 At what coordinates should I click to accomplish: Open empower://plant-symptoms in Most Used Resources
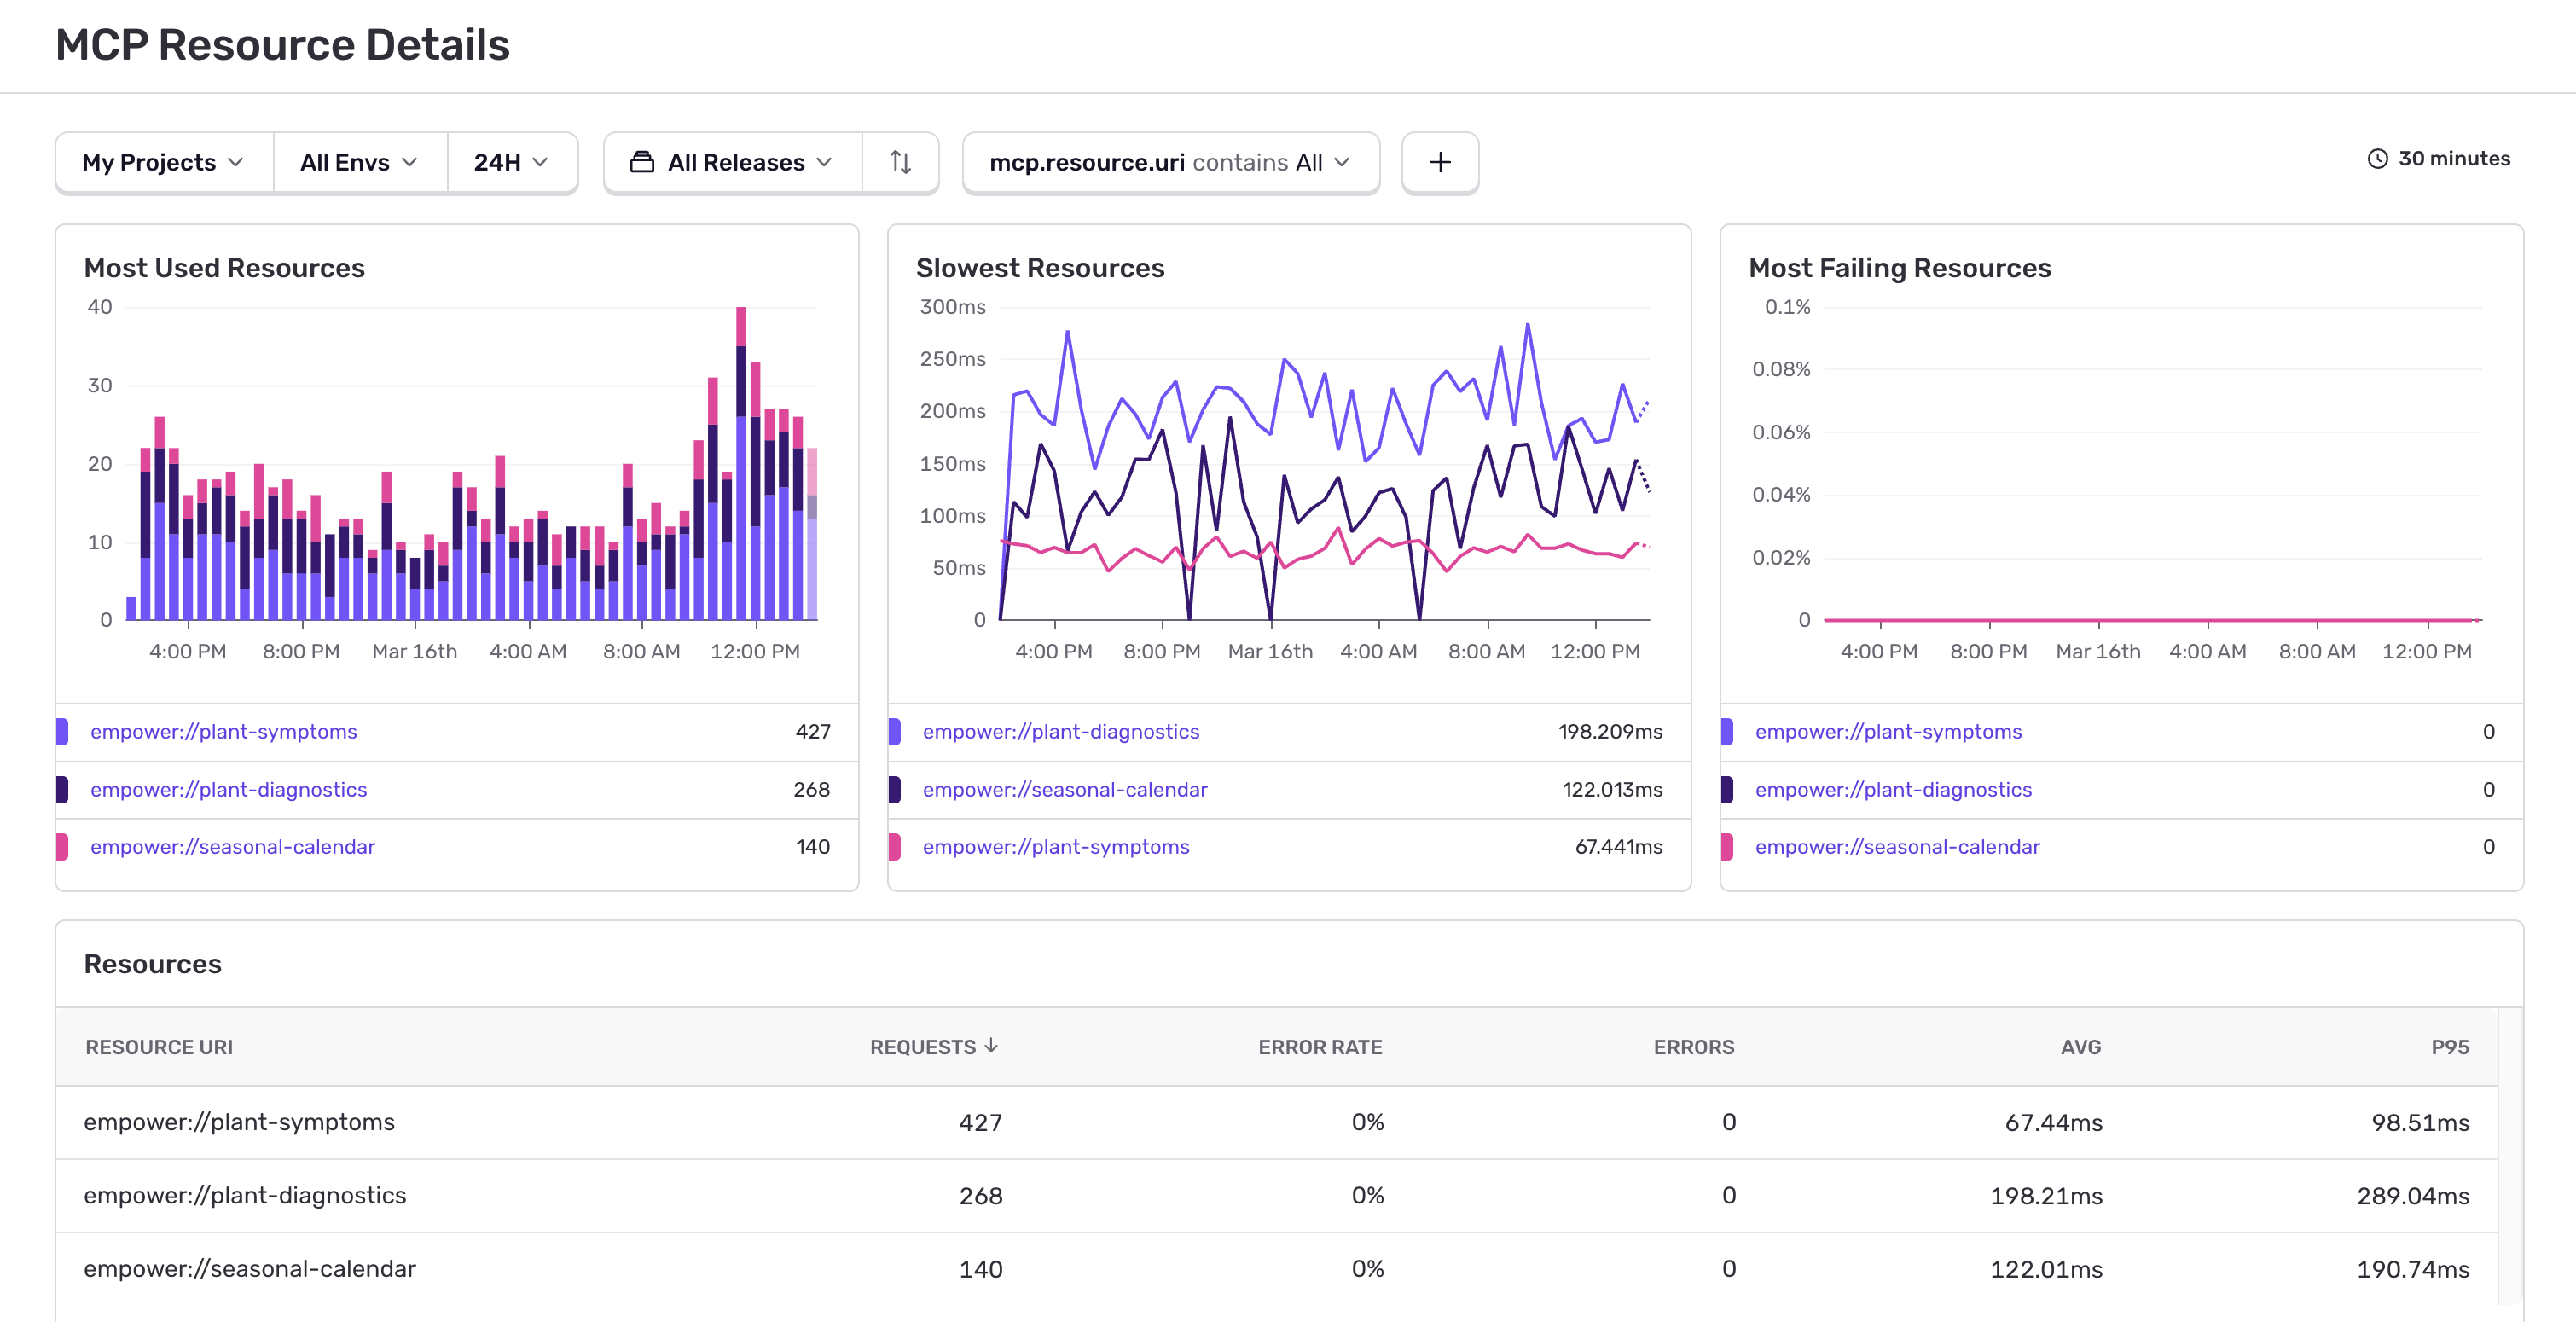224,732
